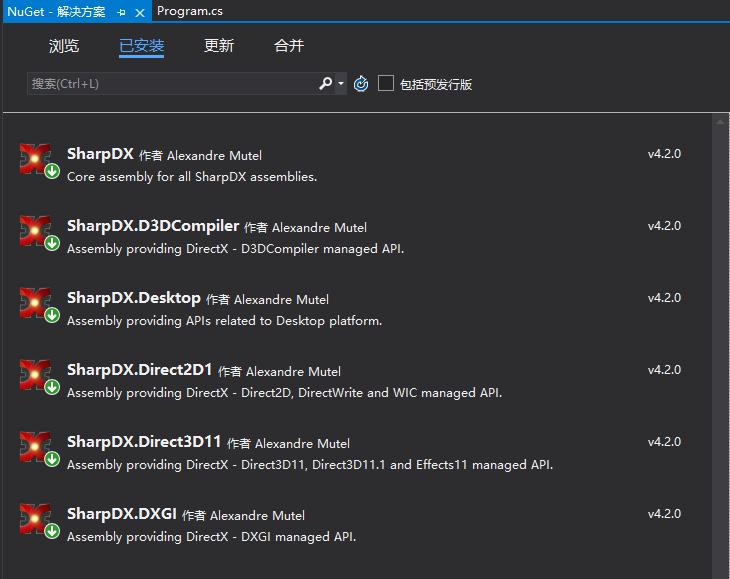Enable the 包括预发行版 checkbox
Image resolution: width=730 pixels, height=579 pixels.
tap(385, 83)
